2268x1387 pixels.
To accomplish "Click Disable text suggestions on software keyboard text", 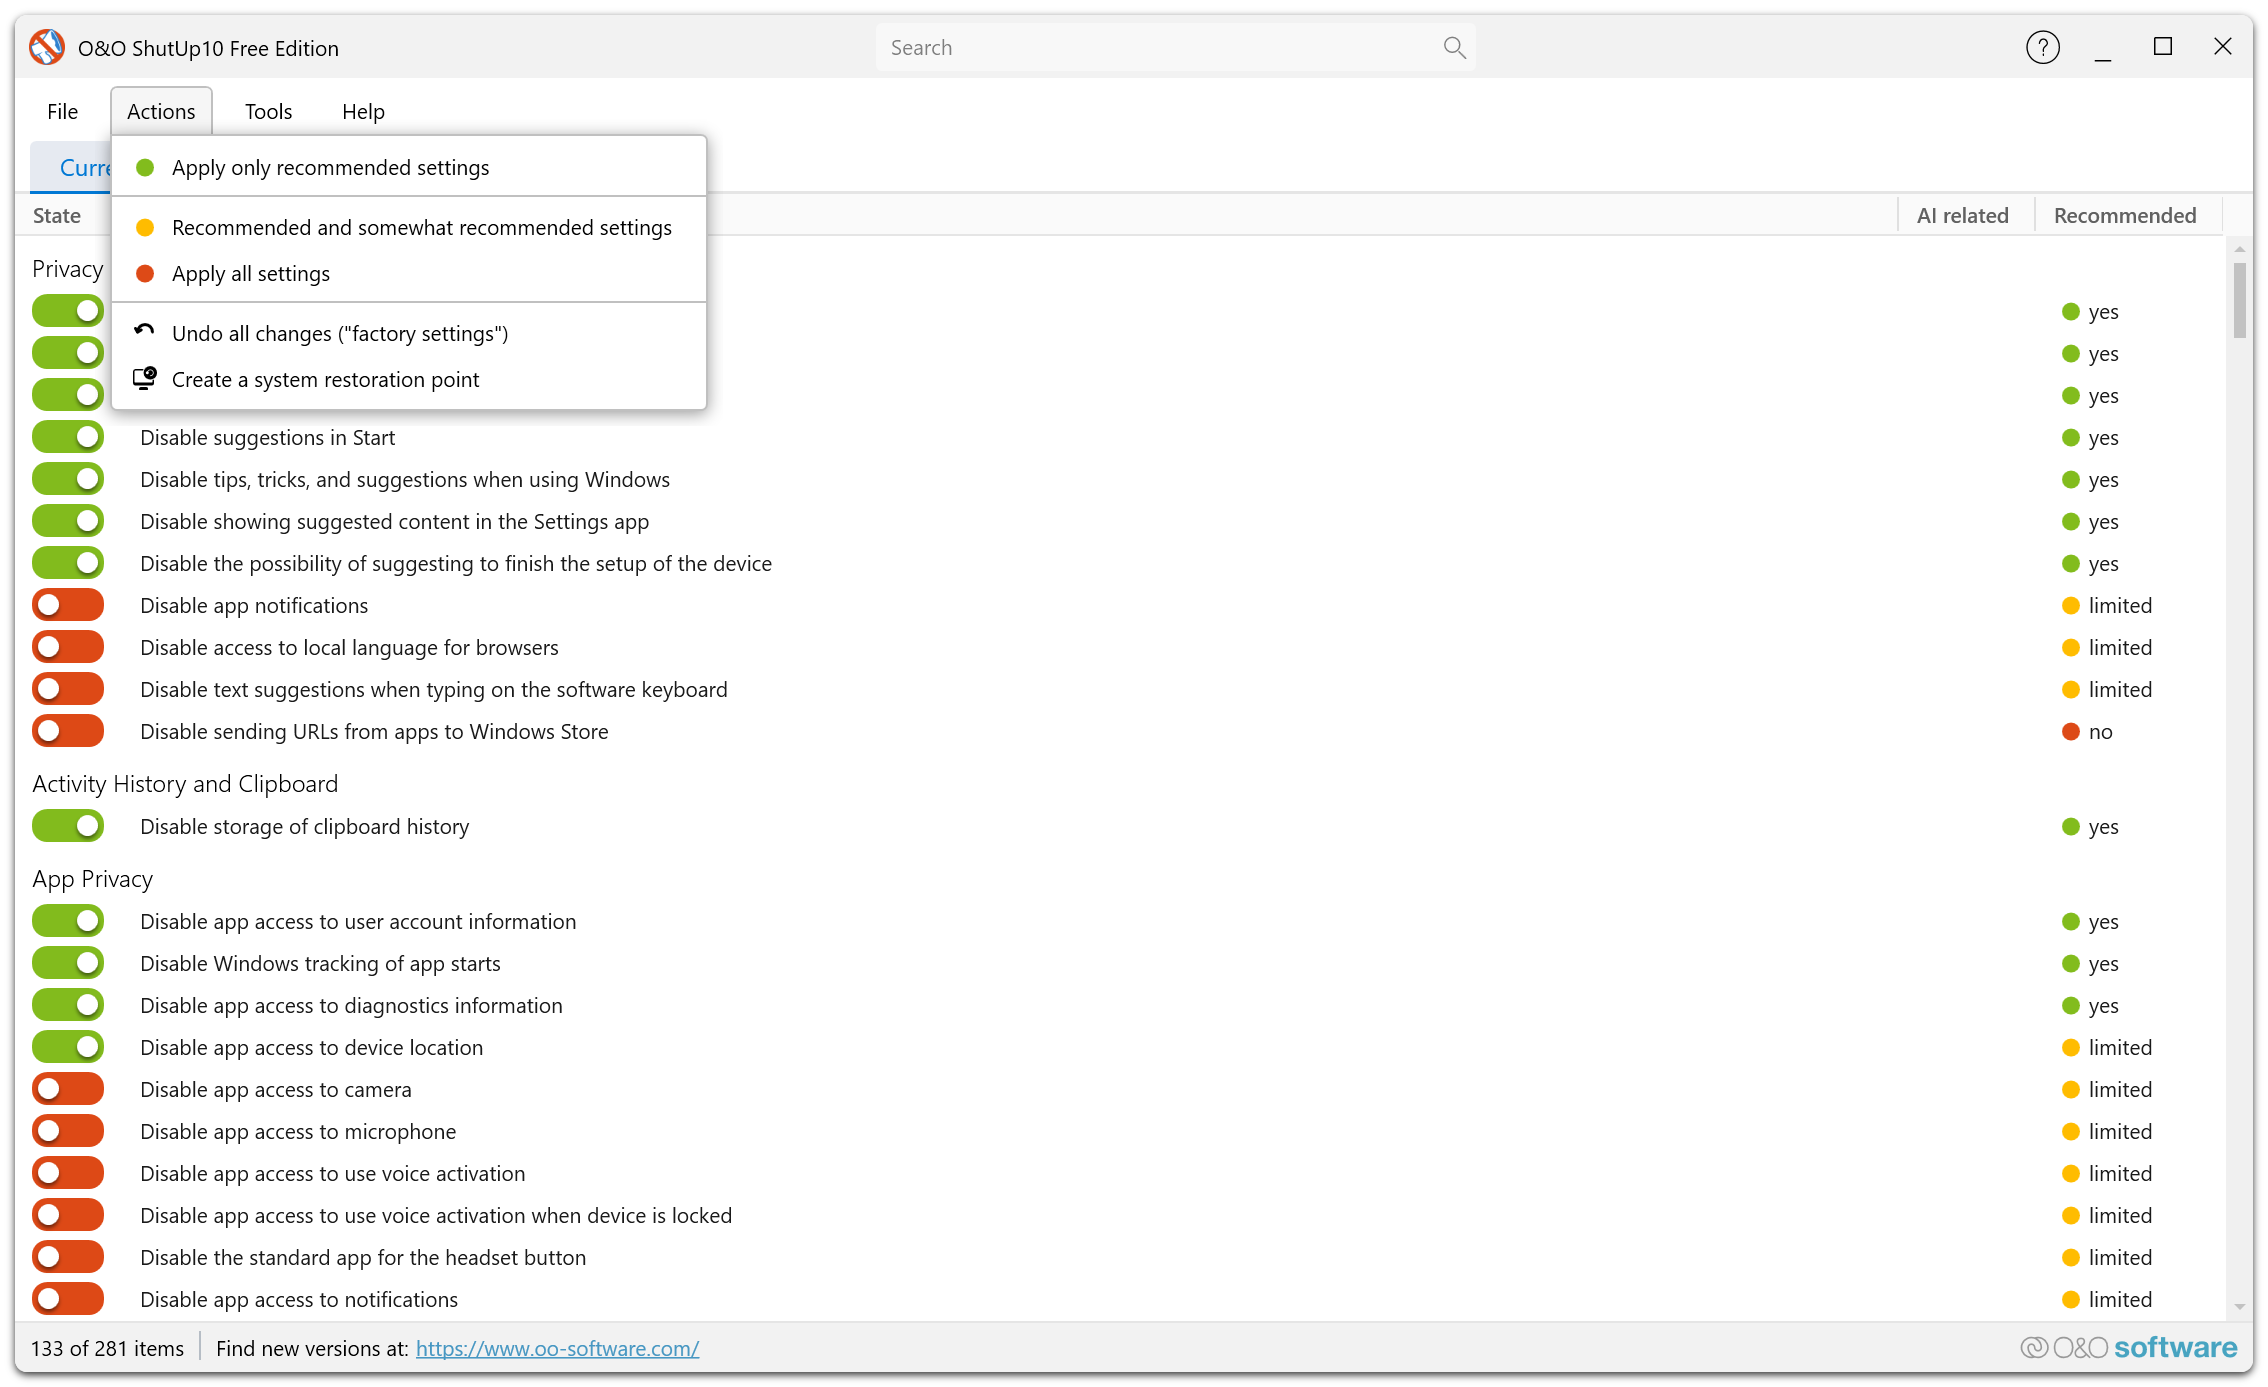I will pyautogui.click(x=434, y=689).
